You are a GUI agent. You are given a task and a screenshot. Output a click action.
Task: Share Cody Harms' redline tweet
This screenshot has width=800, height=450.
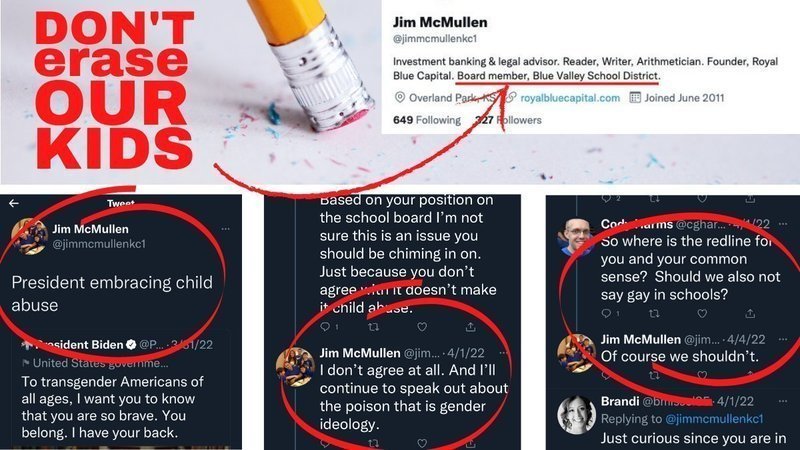coord(750,313)
